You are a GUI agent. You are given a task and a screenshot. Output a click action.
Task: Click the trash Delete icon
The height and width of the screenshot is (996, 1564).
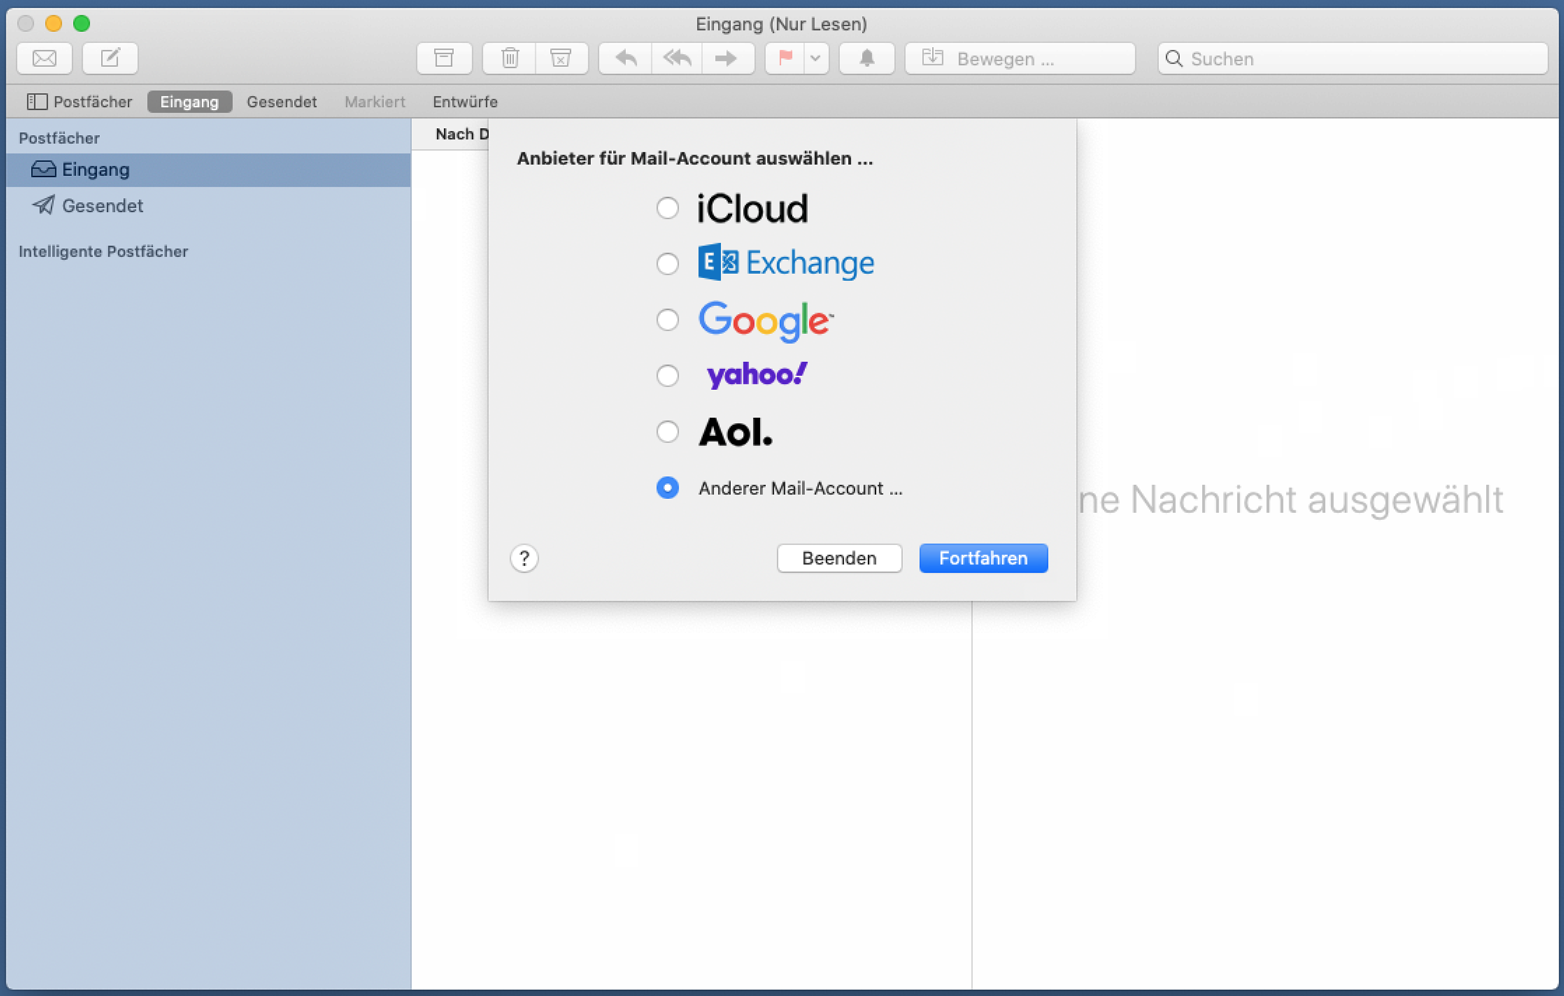(x=510, y=59)
